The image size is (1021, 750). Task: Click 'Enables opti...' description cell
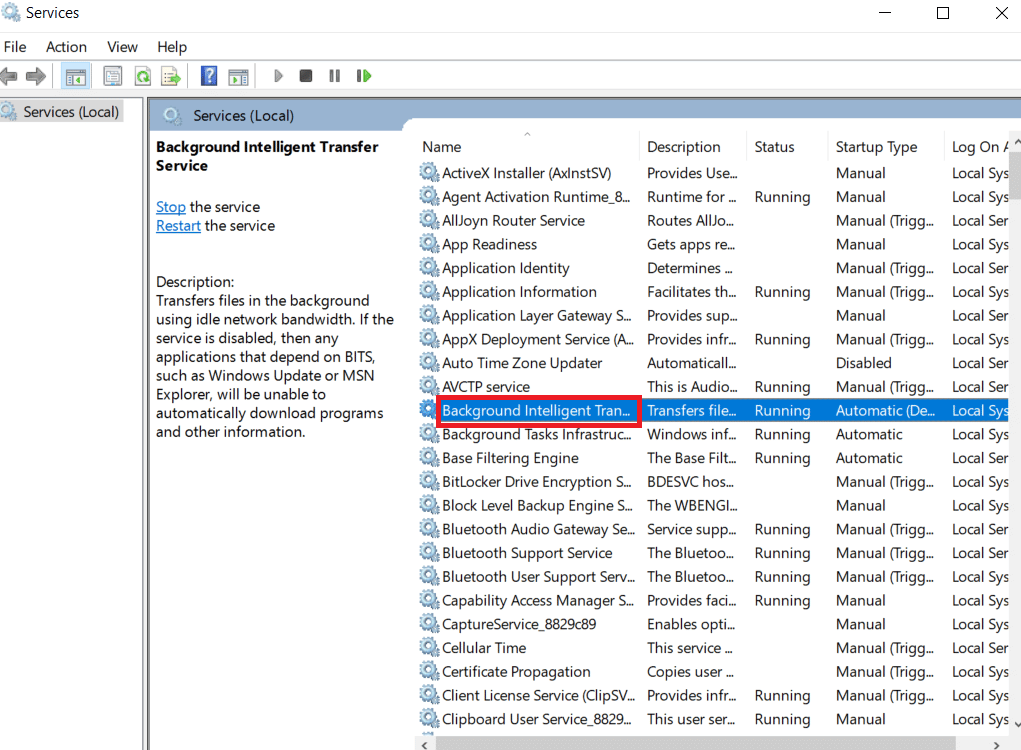tap(691, 624)
